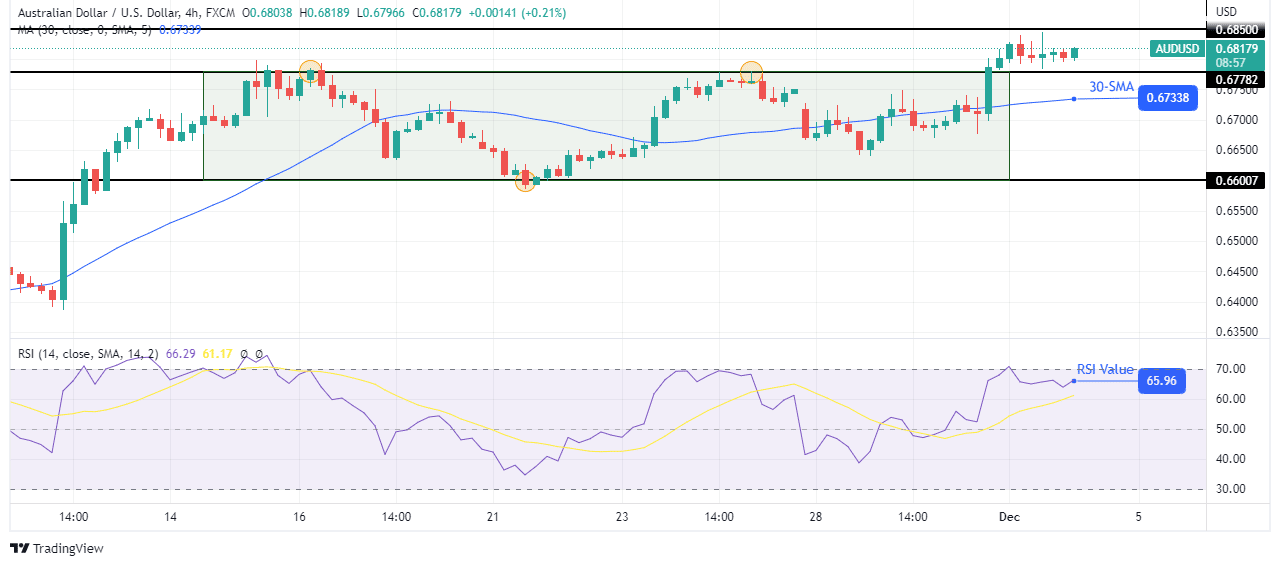Click the 70.00 RSI axis label
Image resolution: width=1274 pixels, height=566 pixels.
(x=1230, y=369)
